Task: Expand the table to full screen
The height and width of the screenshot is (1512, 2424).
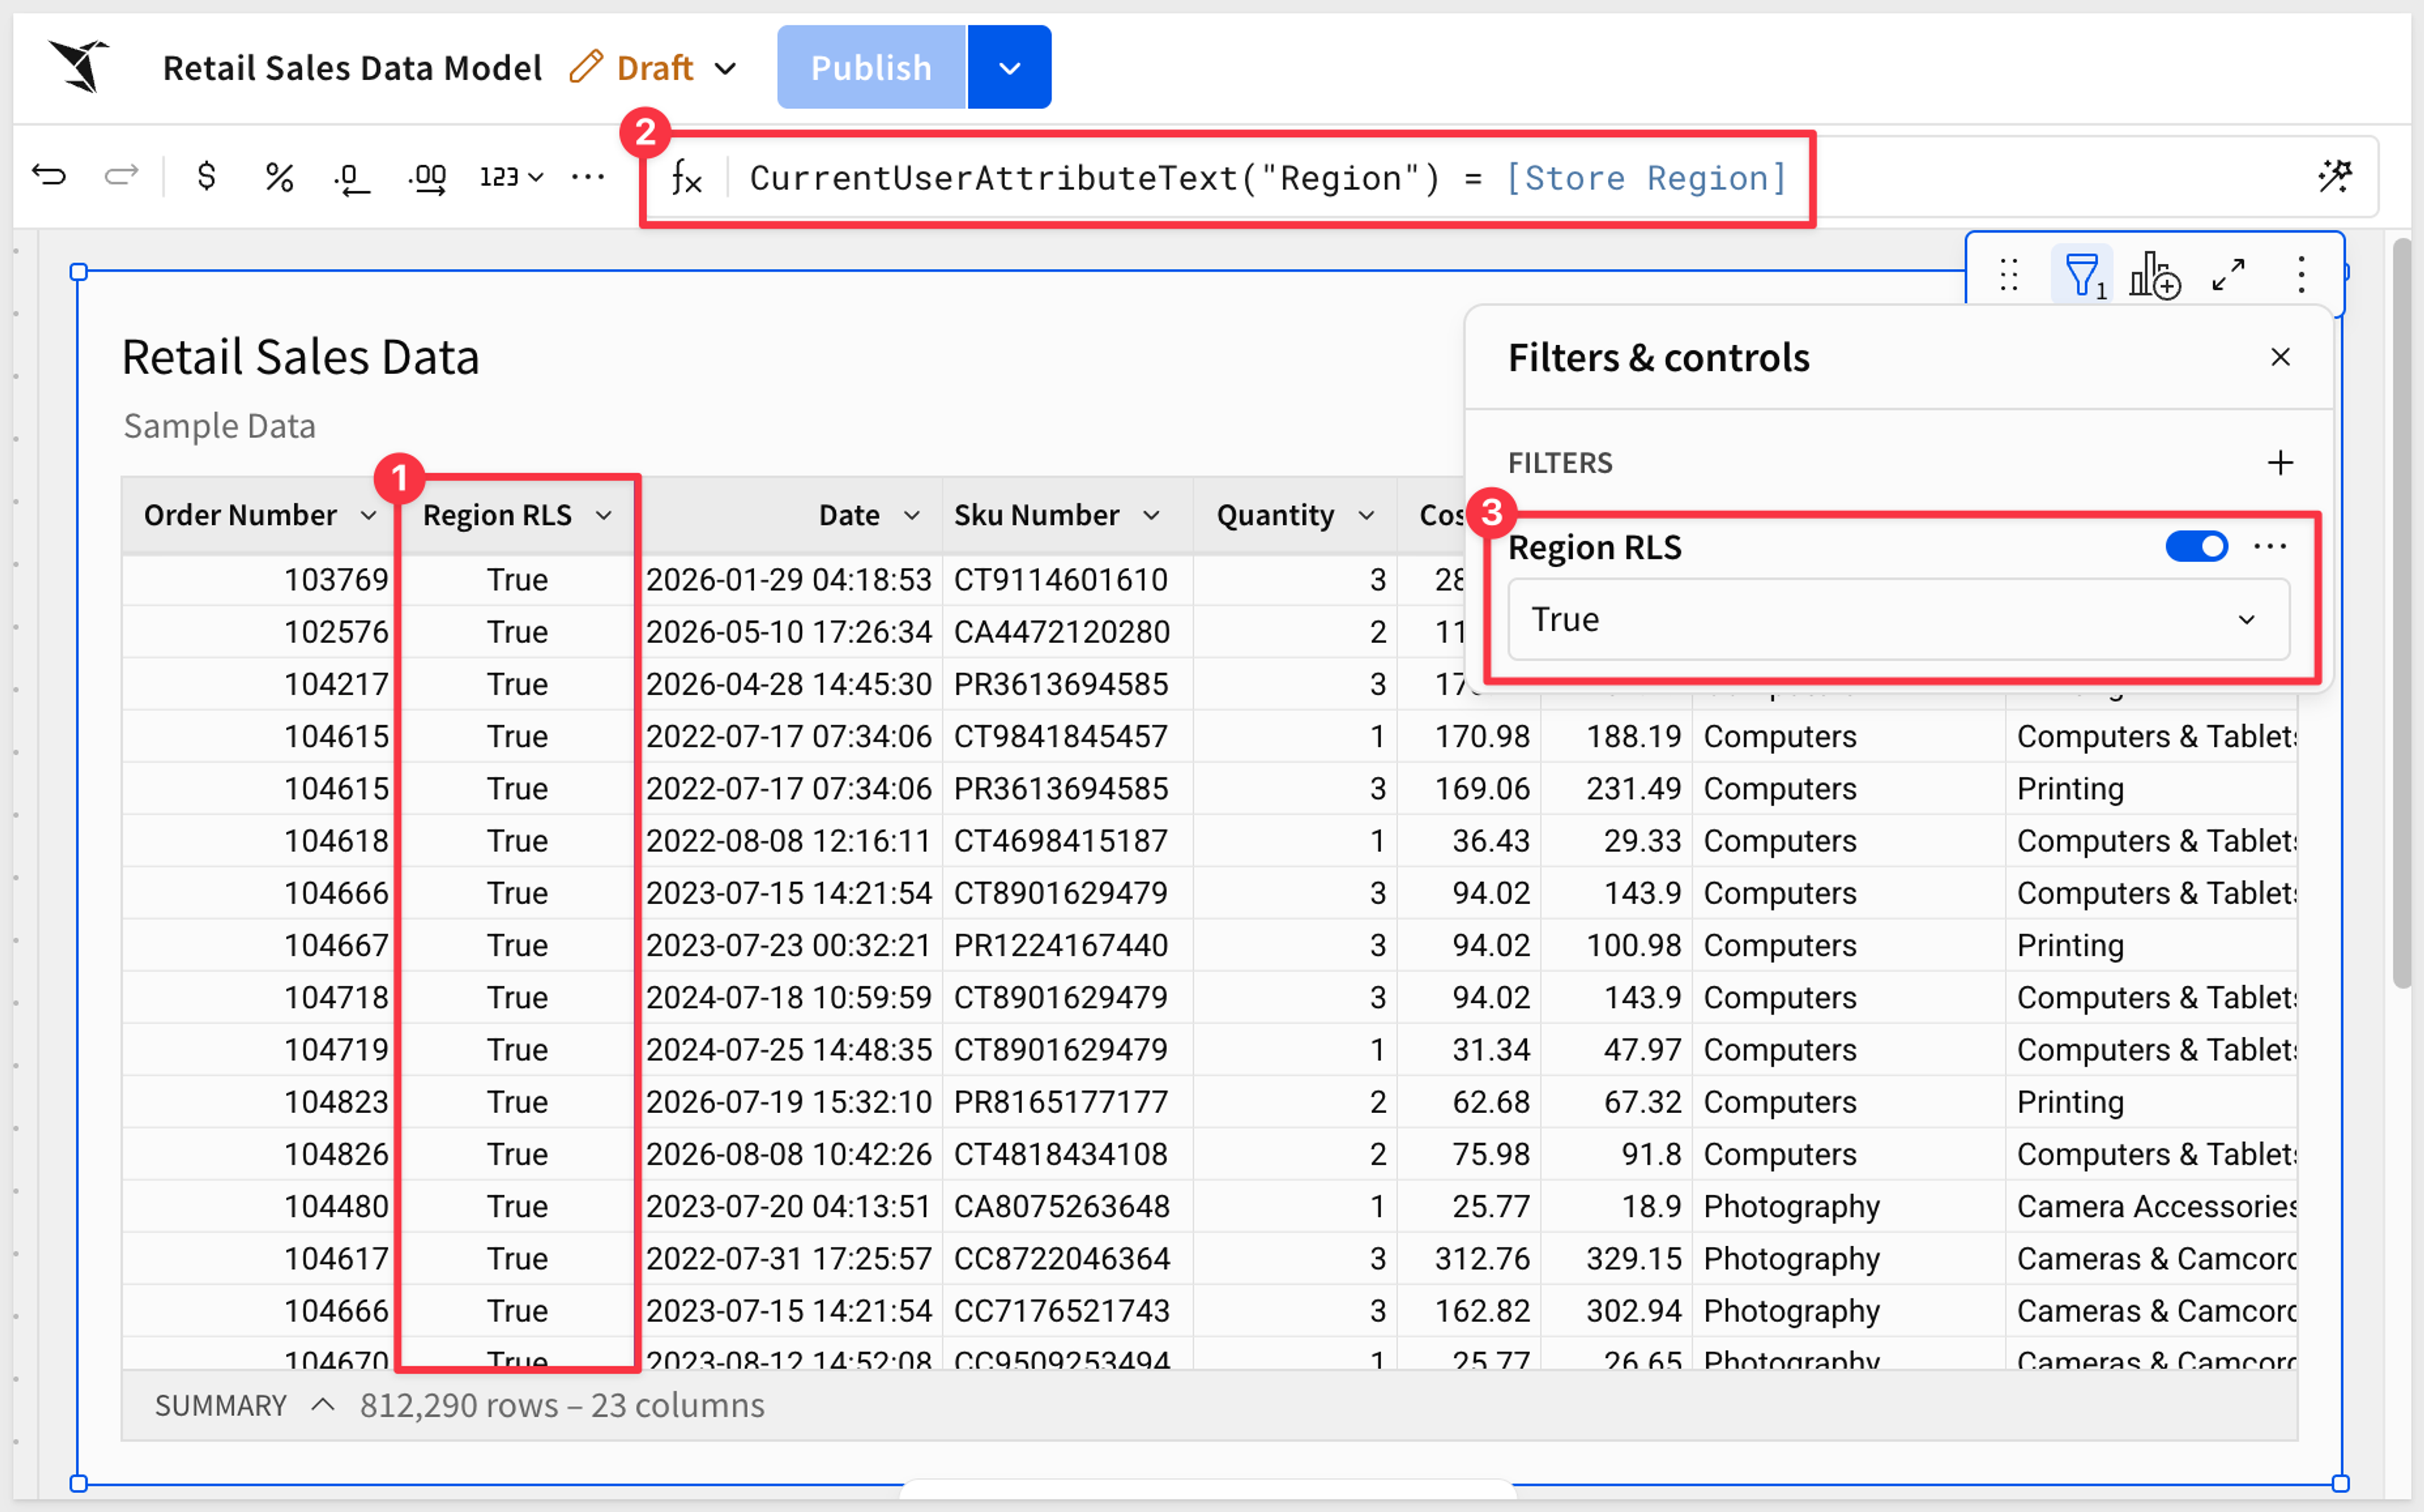Action: point(2229,274)
